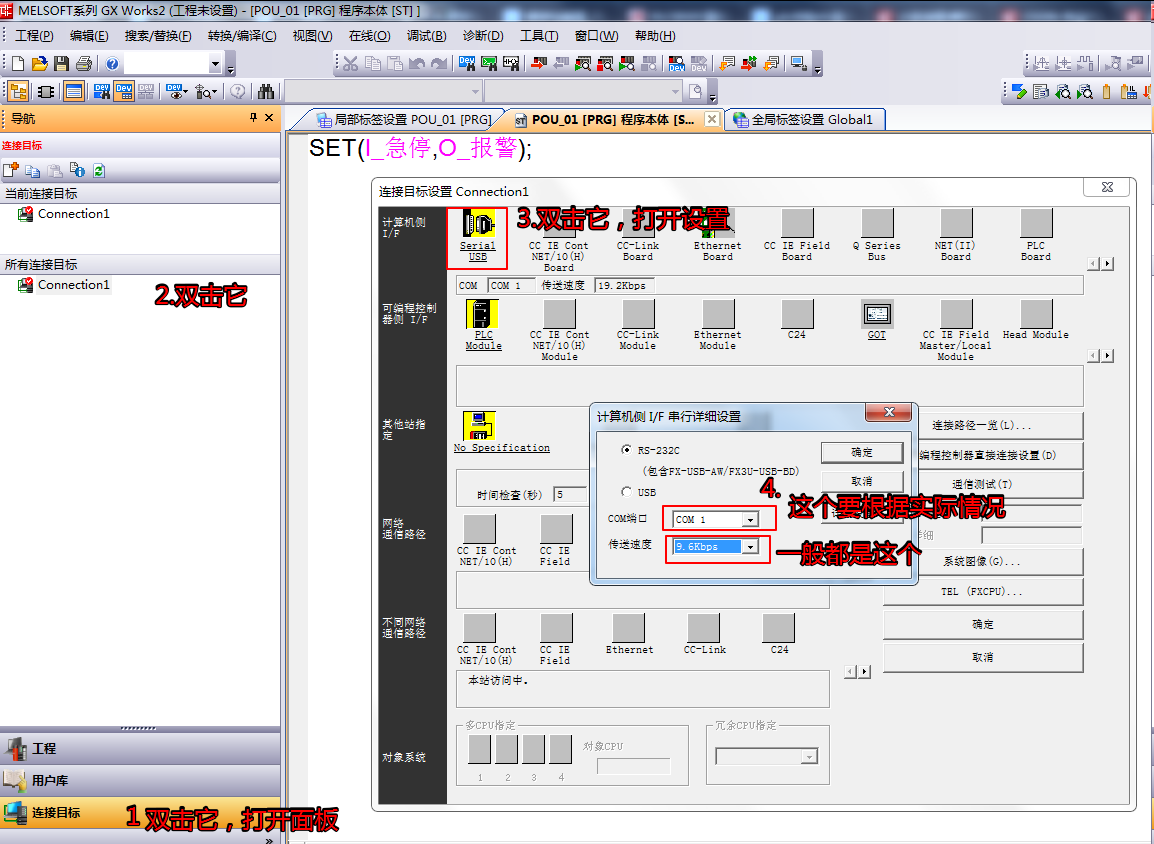Switch to the 全局标签设置 Global1 tab

click(805, 119)
